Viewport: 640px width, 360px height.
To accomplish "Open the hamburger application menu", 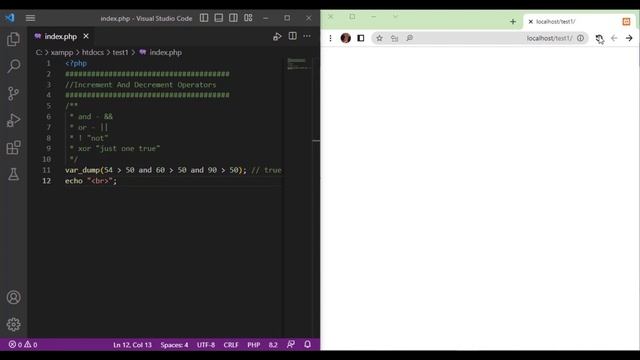I will pyautogui.click(x=30, y=18).
